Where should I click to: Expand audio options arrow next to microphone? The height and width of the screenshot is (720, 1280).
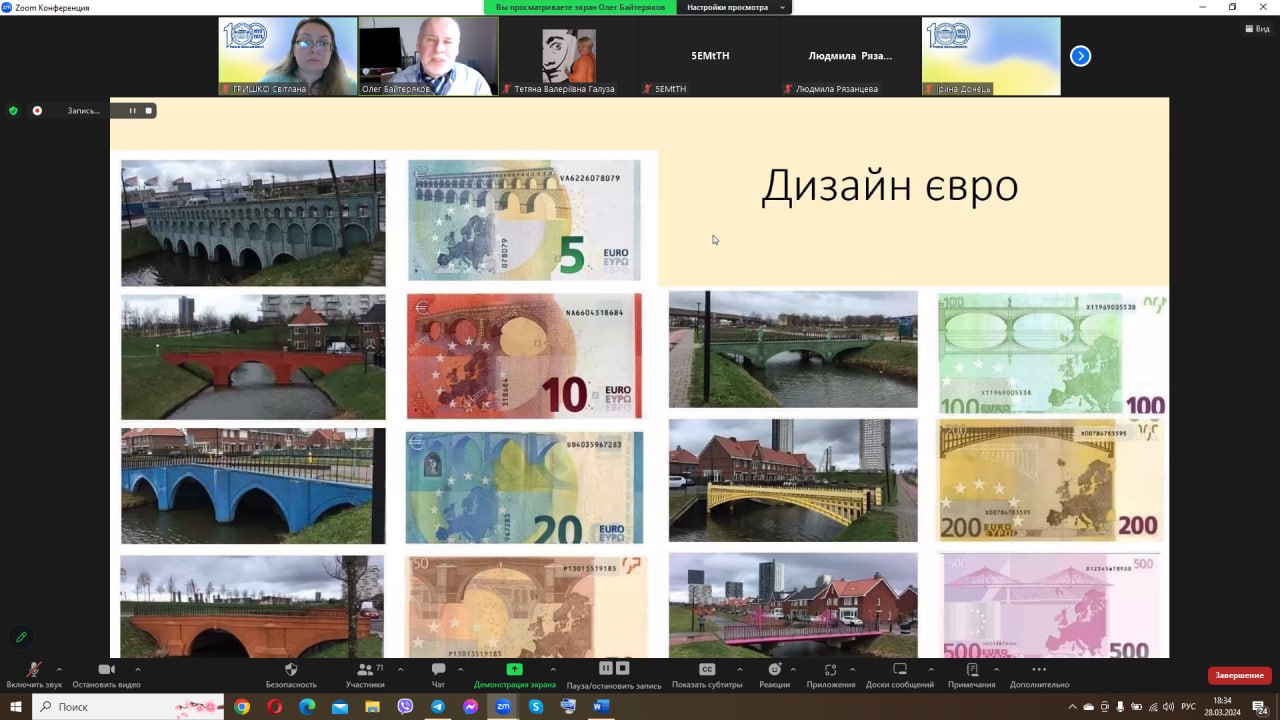(59, 669)
